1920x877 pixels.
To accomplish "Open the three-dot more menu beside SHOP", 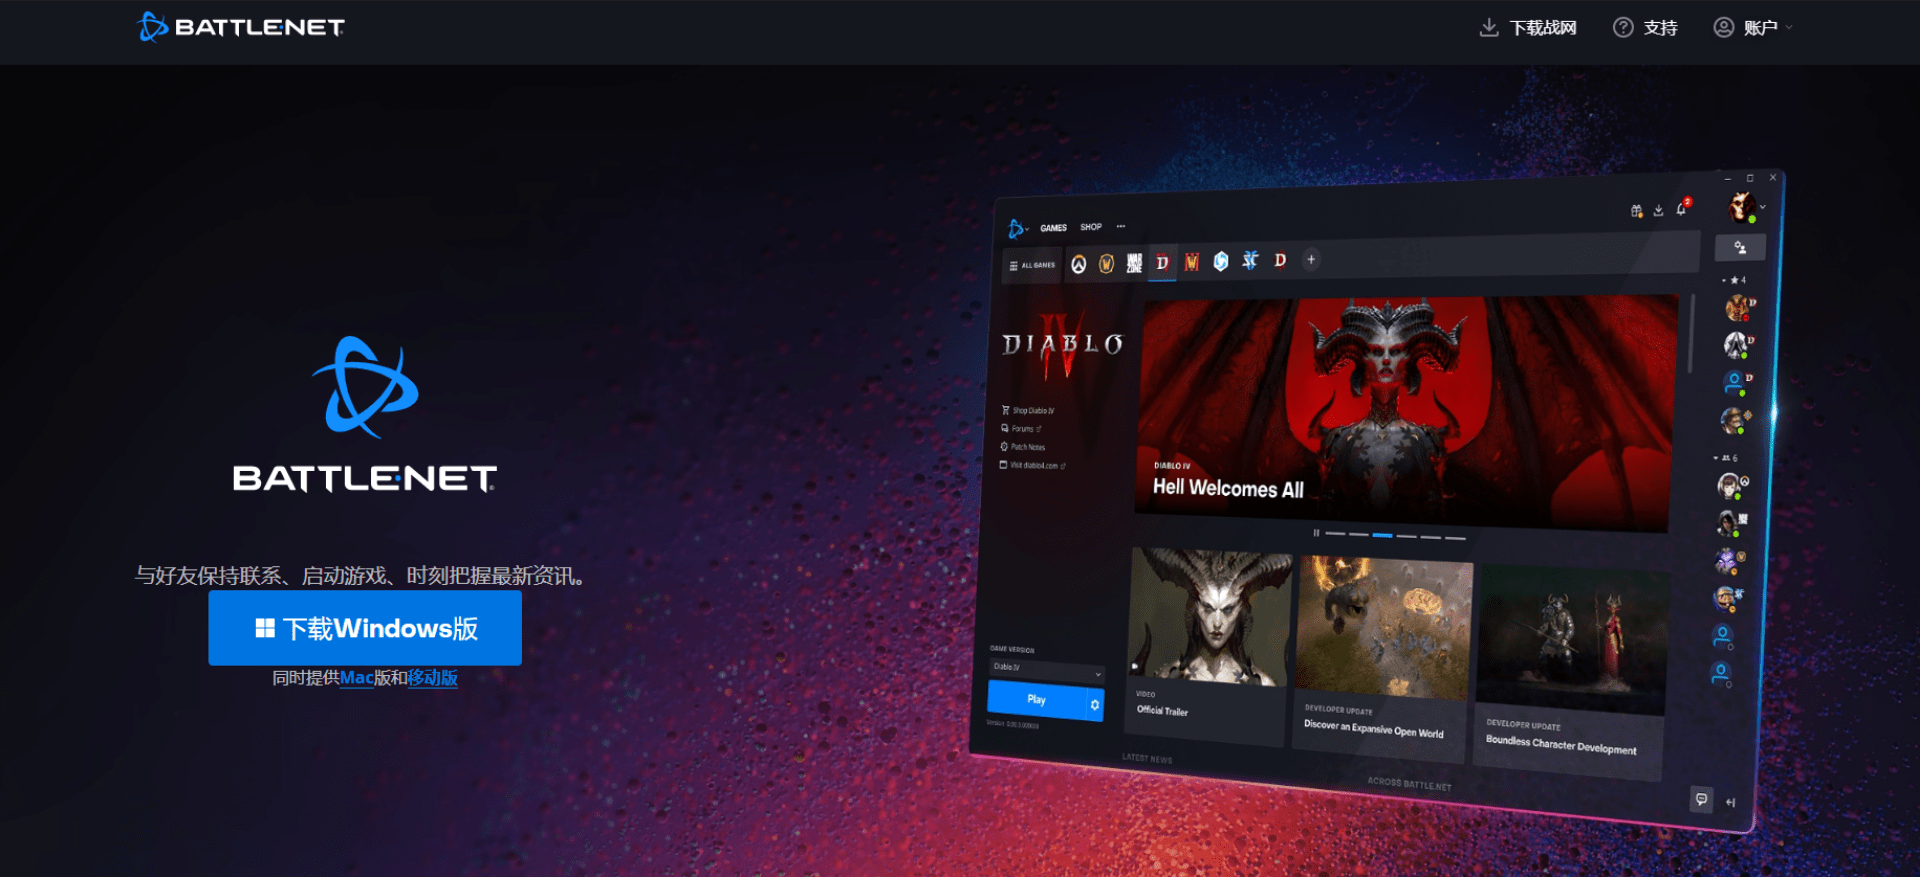I will click(x=1121, y=226).
